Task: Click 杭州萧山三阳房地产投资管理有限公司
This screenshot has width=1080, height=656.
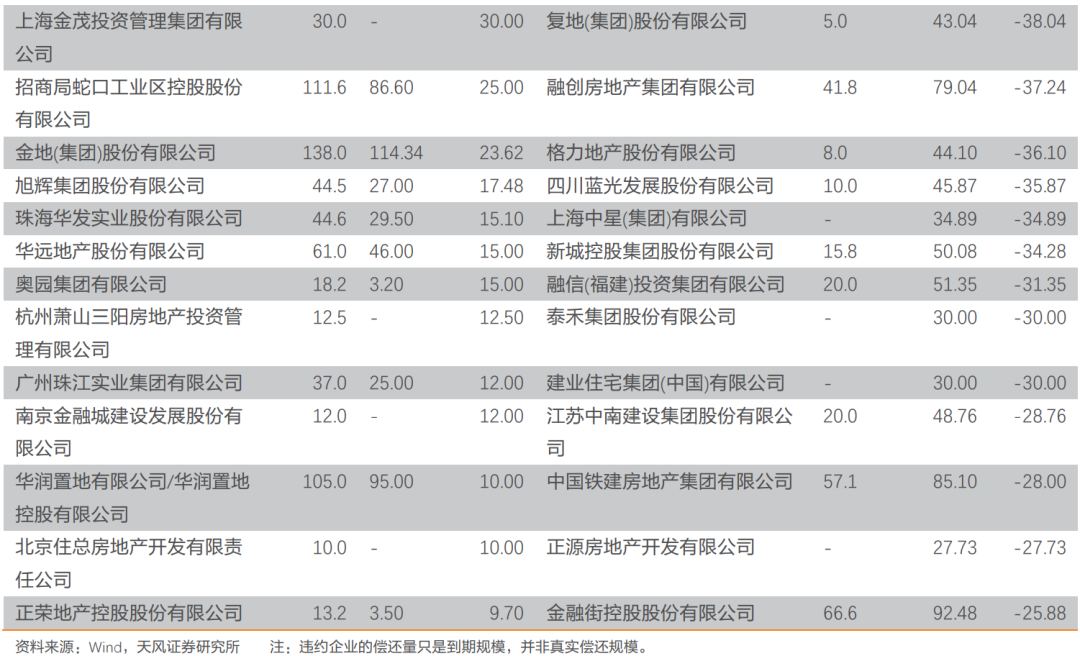Action: pos(129,334)
